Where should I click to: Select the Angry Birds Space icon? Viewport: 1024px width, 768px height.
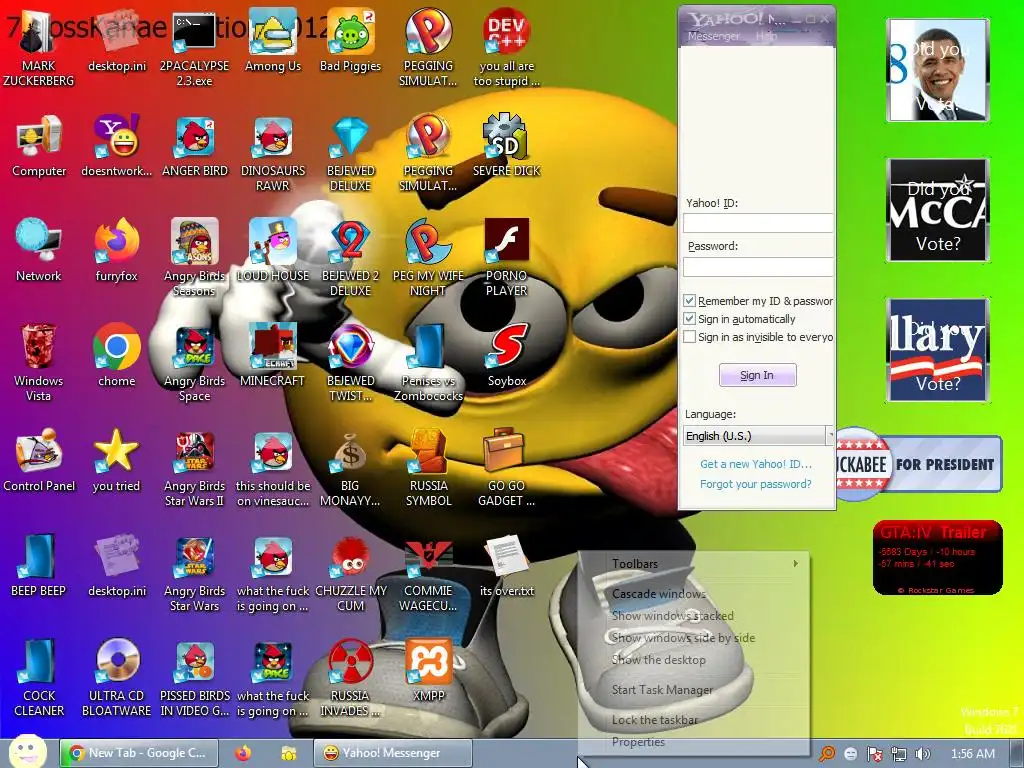tap(195, 363)
